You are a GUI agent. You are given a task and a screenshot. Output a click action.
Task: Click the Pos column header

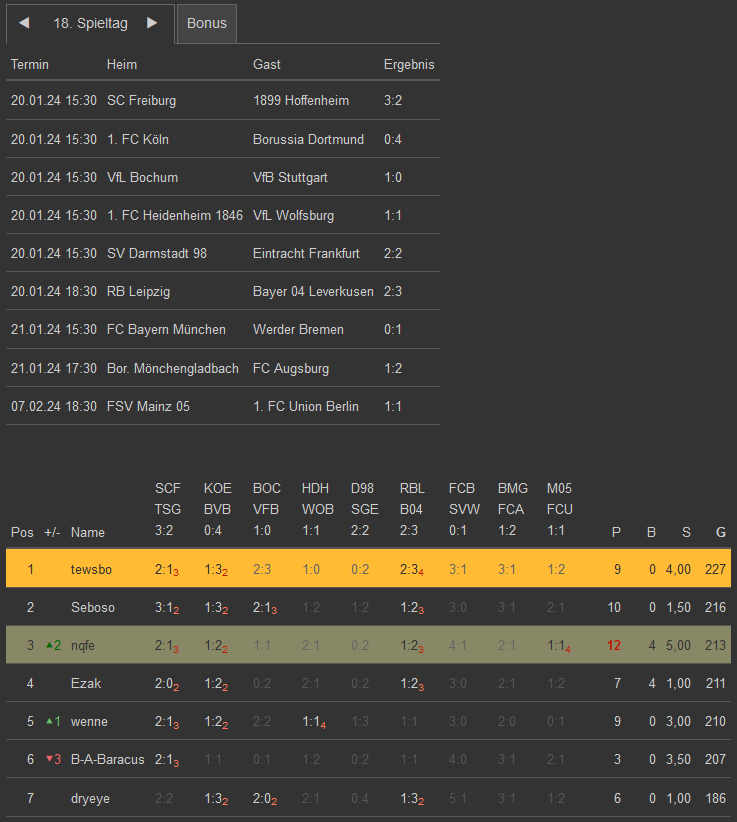(21, 532)
